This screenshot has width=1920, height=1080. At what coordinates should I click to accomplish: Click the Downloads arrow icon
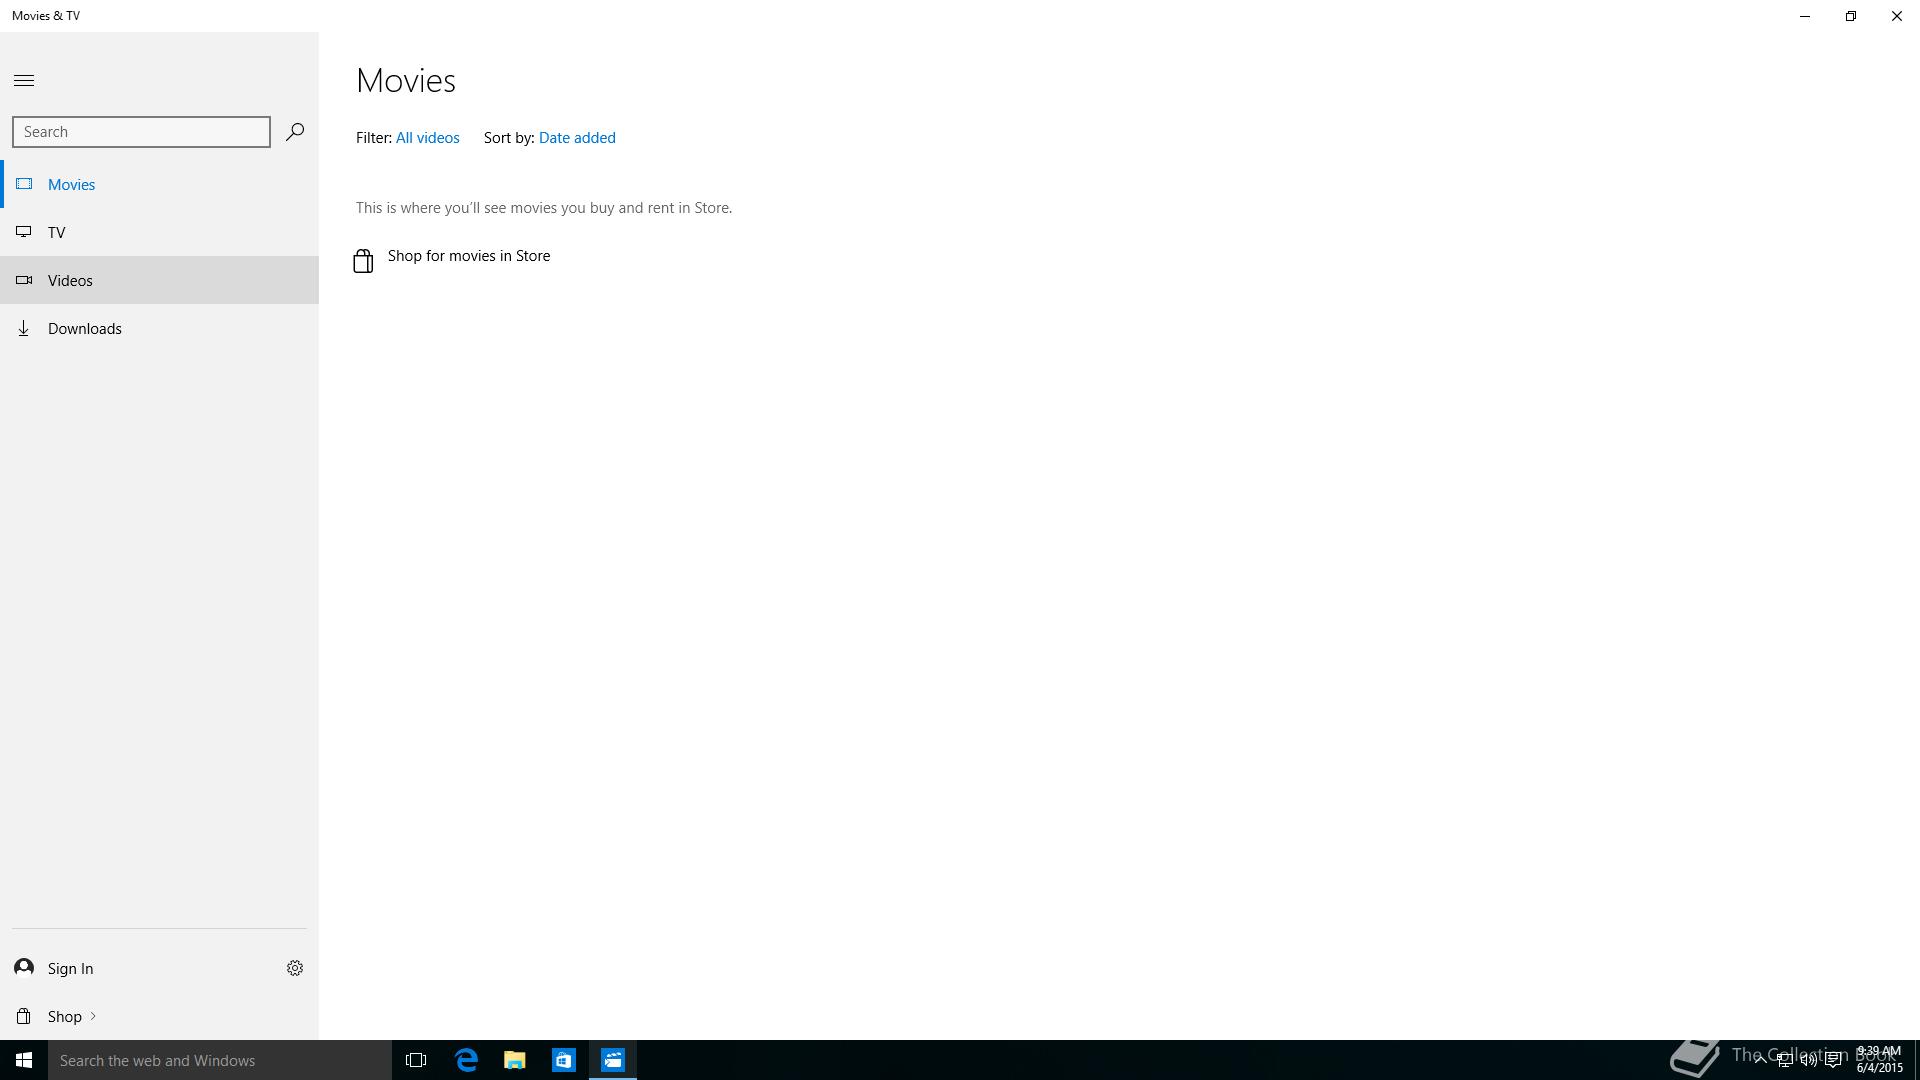pyautogui.click(x=24, y=328)
